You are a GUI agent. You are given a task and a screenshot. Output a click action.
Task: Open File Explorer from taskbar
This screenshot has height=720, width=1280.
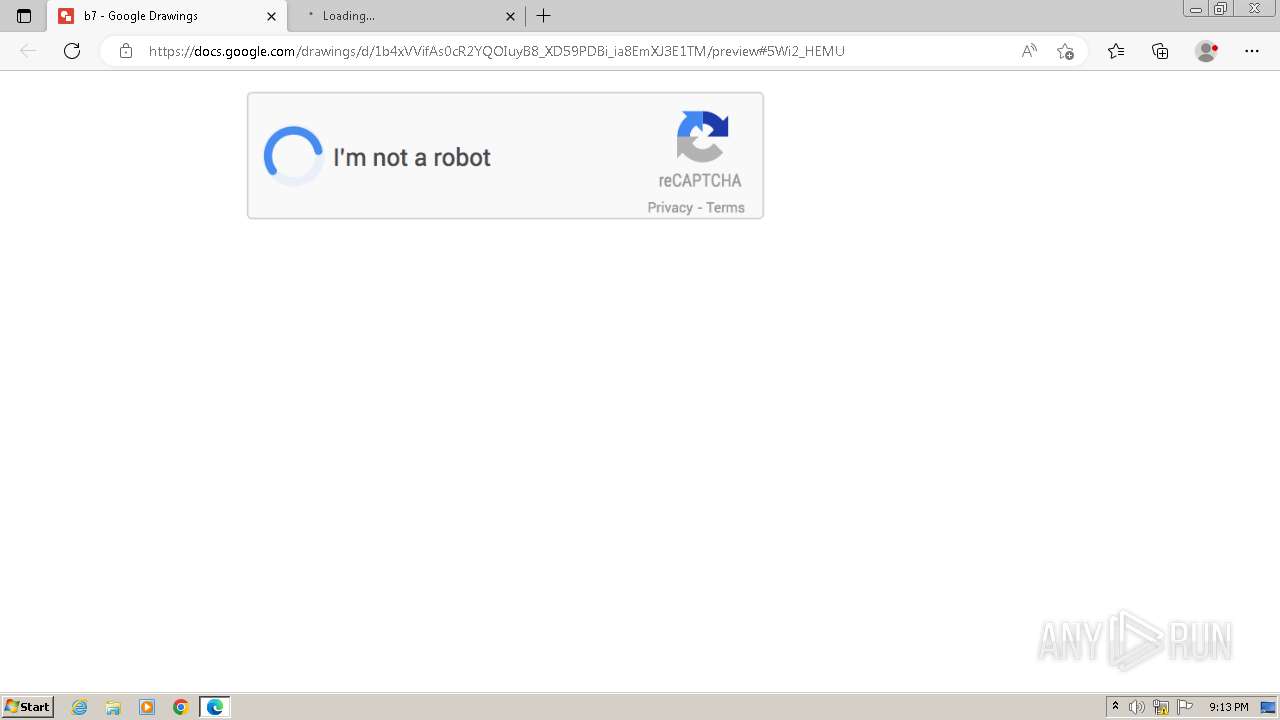click(x=113, y=707)
